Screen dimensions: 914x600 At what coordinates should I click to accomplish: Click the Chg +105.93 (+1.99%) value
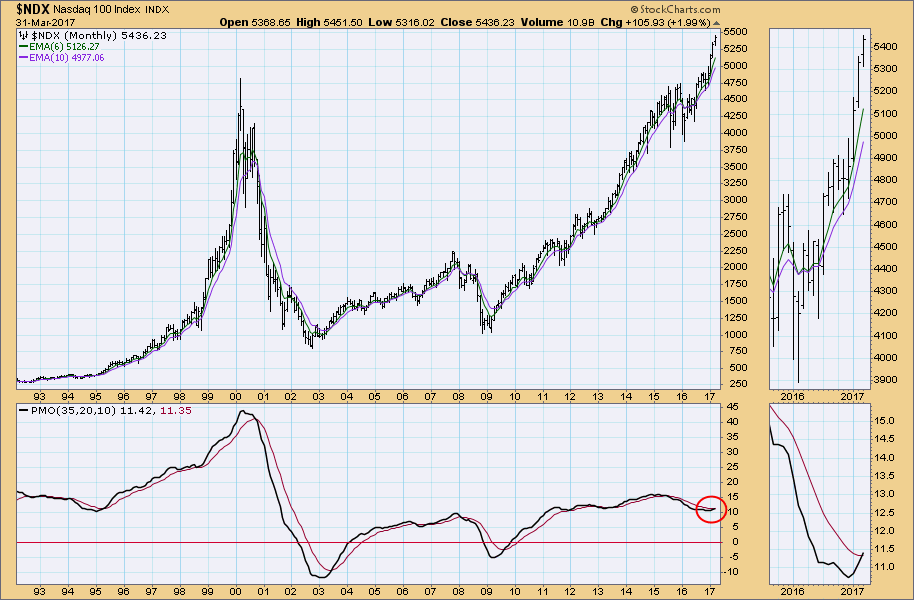point(655,22)
